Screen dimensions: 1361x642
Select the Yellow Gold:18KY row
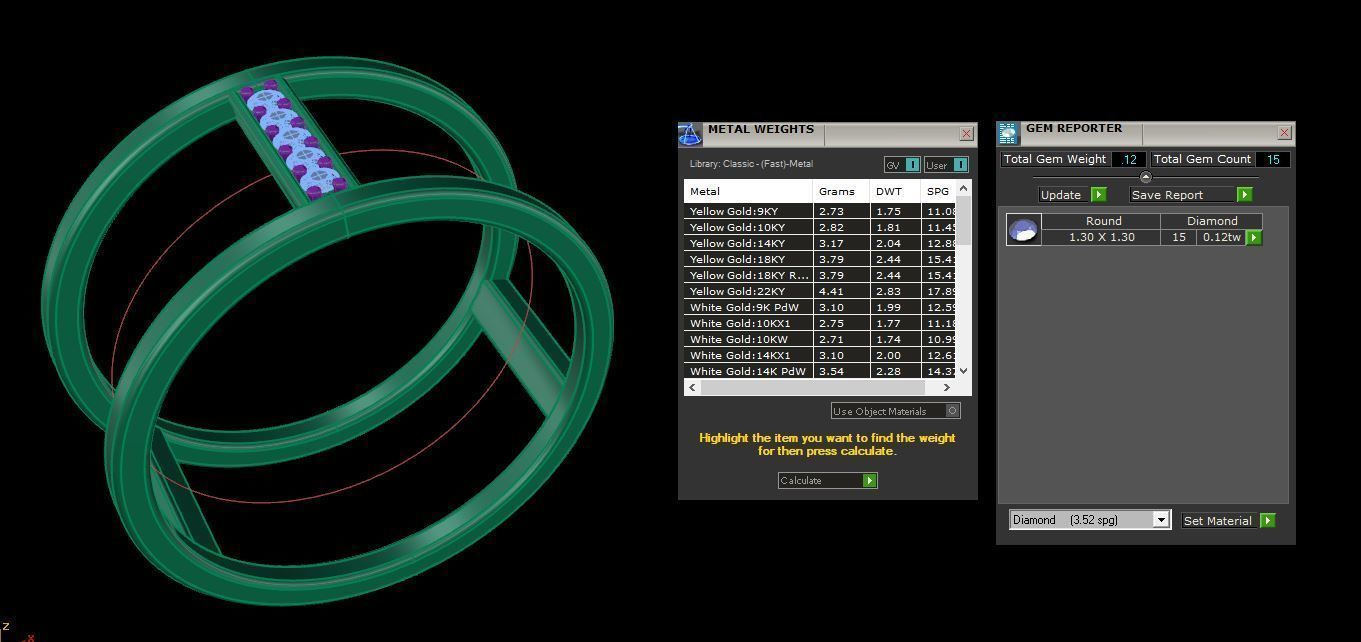point(820,259)
